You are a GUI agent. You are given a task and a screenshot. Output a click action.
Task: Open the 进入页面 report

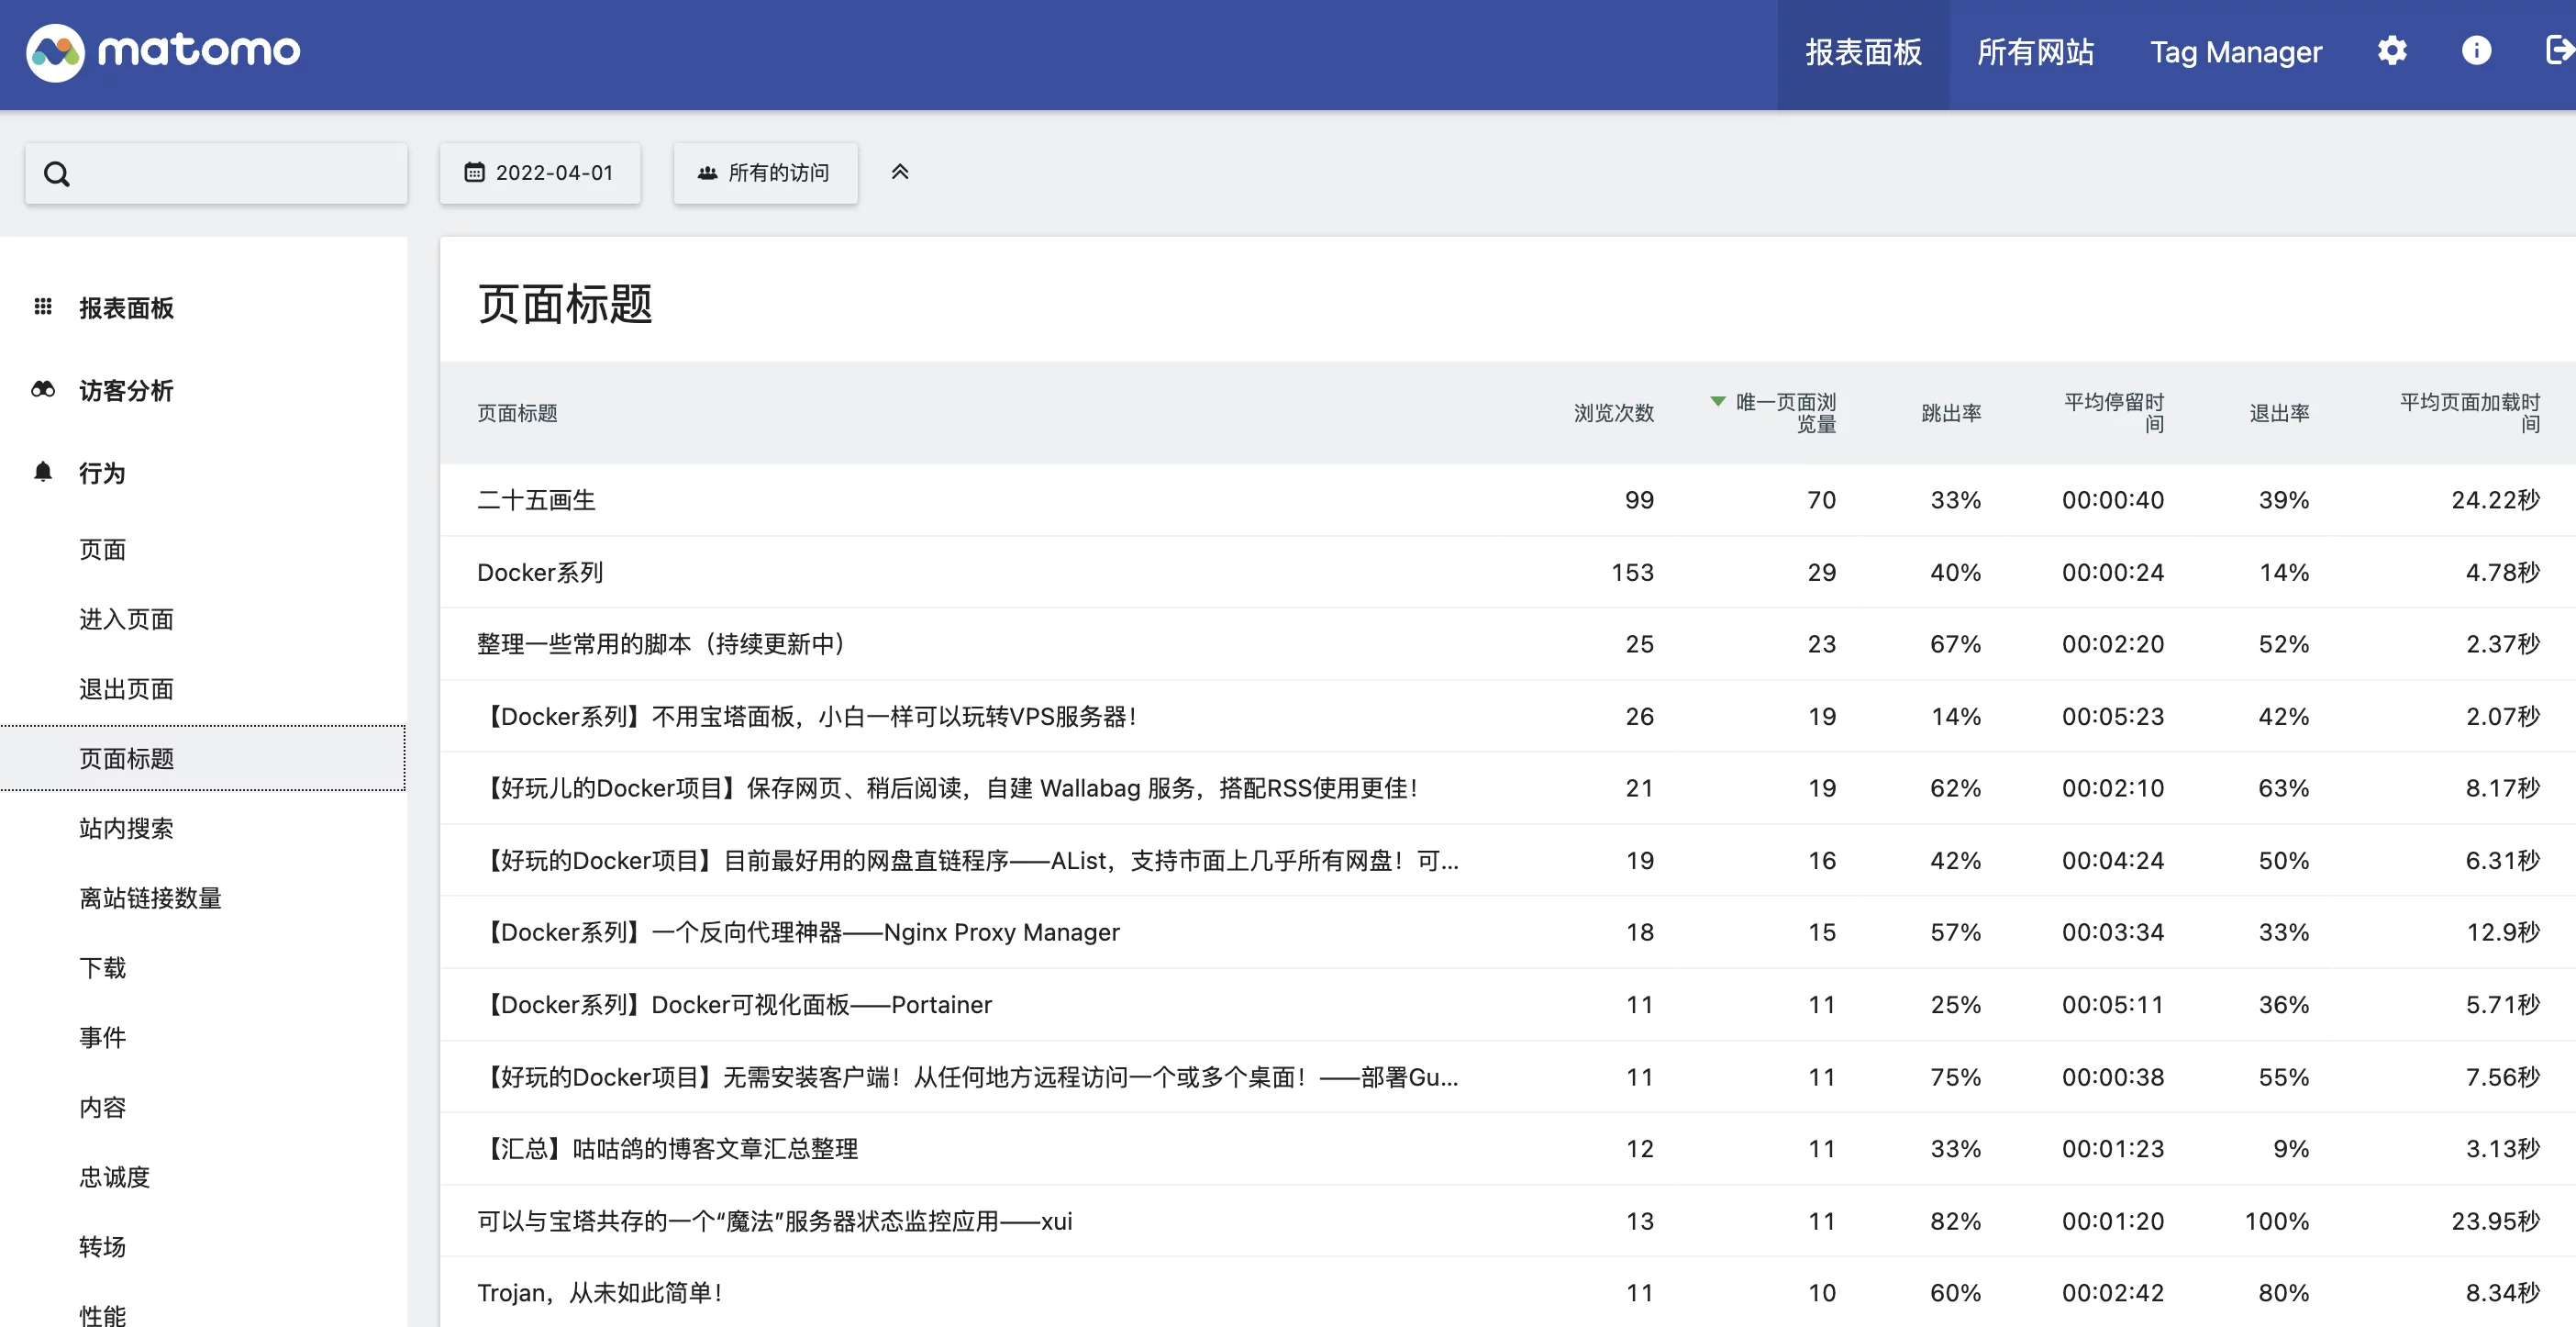coord(126,619)
